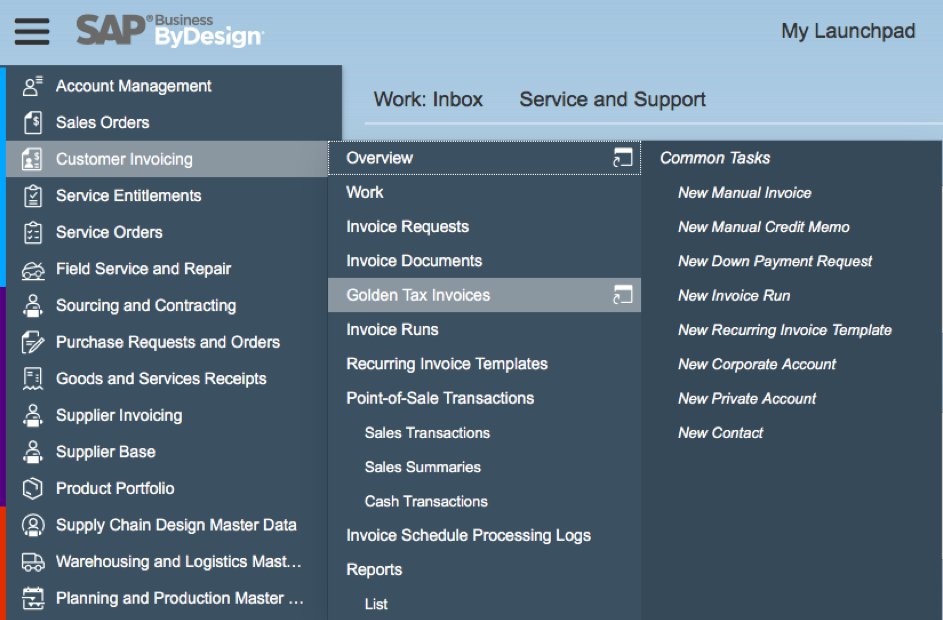The image size is (943, 620).
Task: Select Golden Tax Invoices
Action: 418,295
